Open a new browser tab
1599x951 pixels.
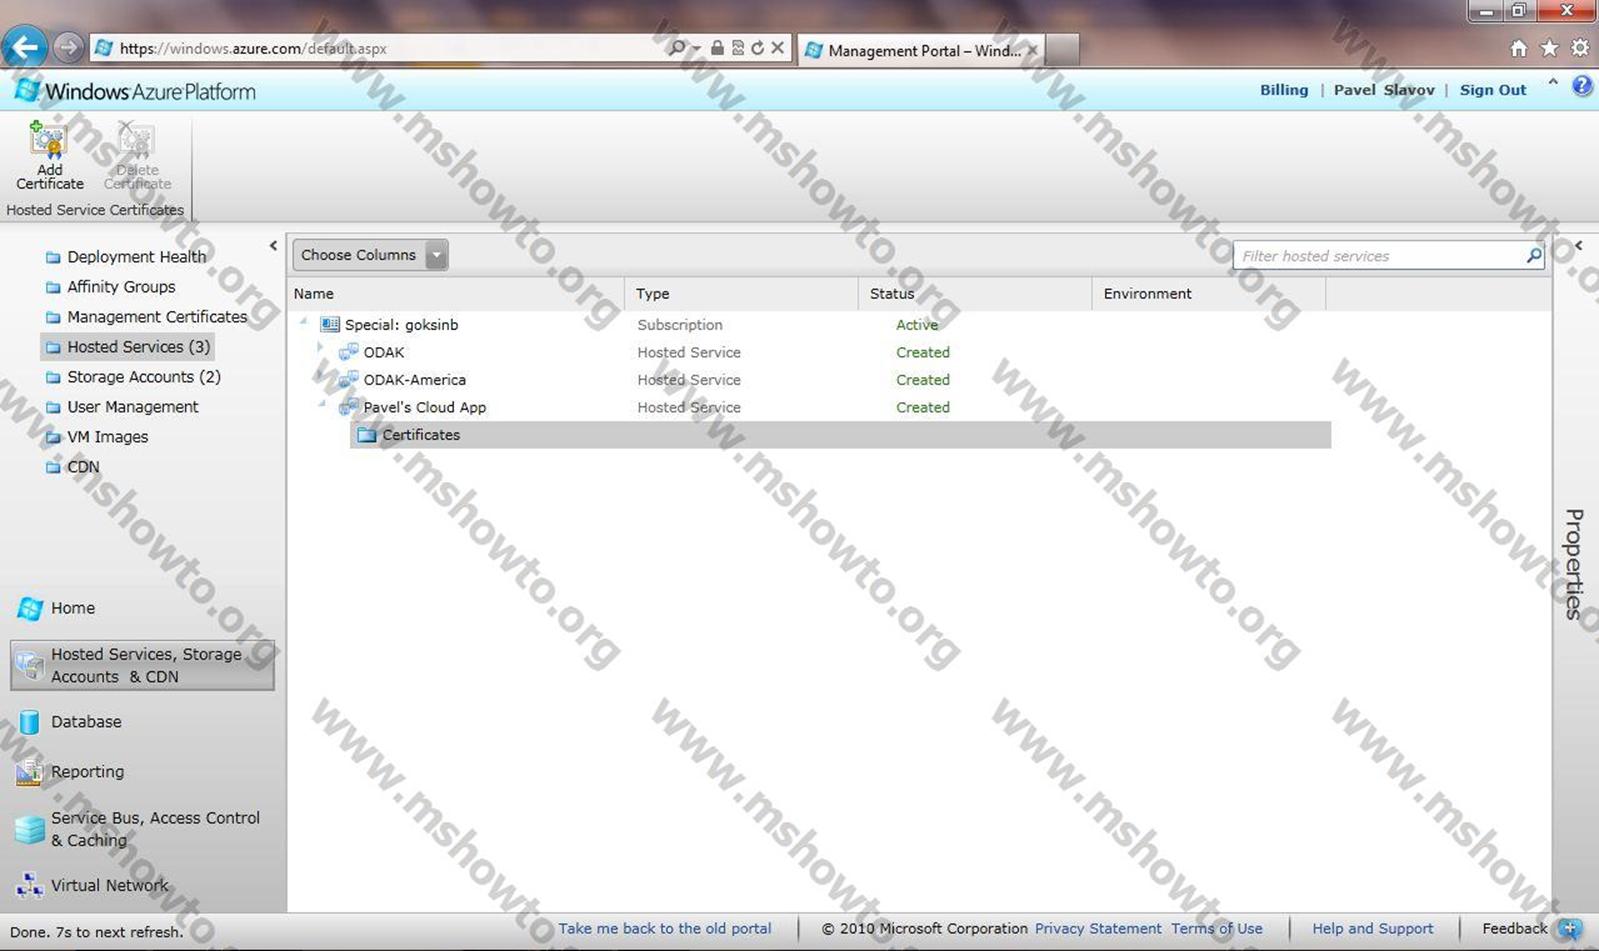pyautogui.click(x=1061, y=50)
